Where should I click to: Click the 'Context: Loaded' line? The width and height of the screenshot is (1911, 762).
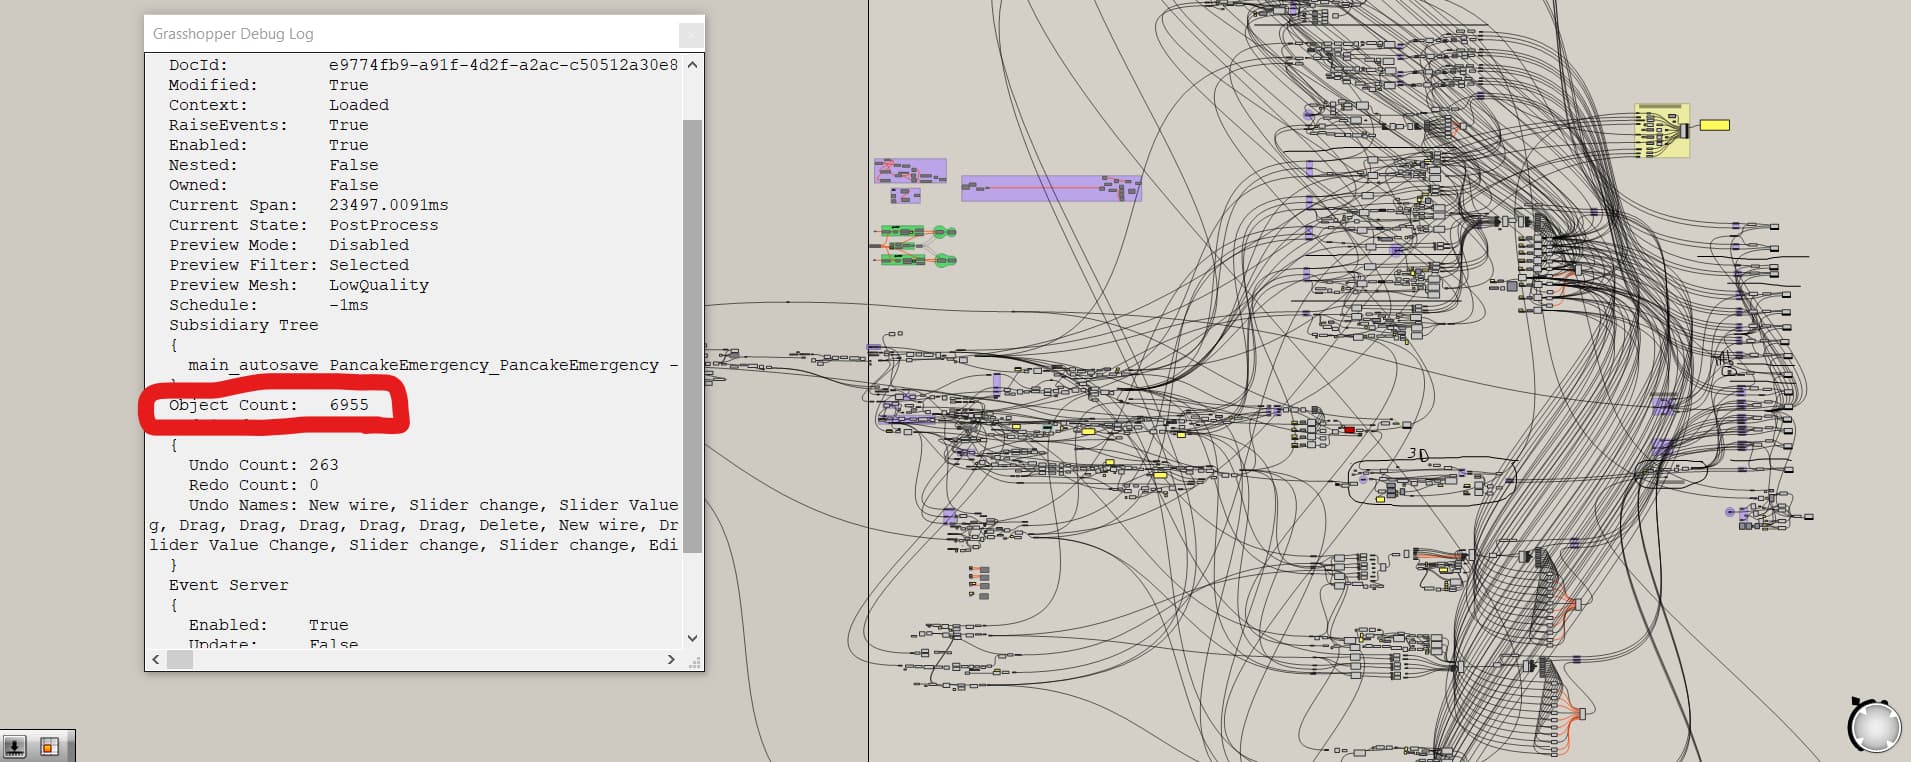tap(279, 105)
